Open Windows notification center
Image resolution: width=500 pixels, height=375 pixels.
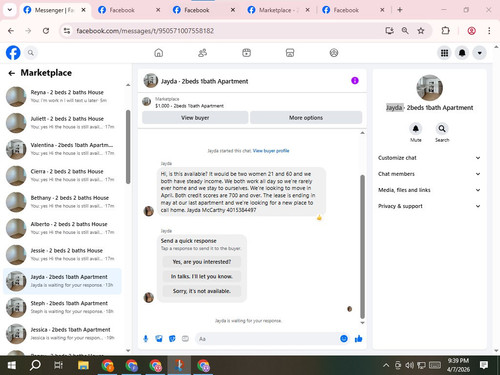click(x=484, y=365)
